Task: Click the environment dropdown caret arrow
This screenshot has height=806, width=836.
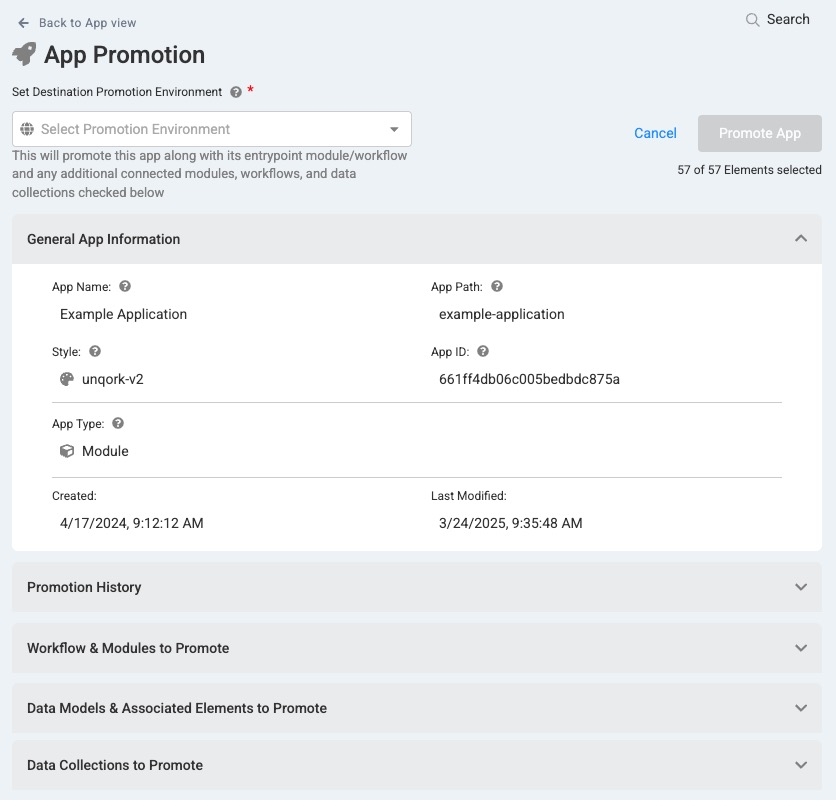Action: tap(394, 130)
